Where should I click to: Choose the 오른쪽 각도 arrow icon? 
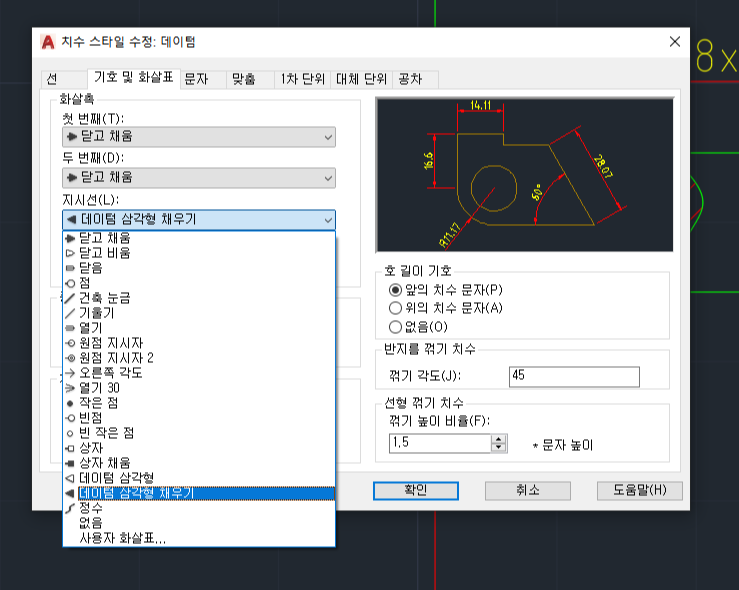coord(70,373)
